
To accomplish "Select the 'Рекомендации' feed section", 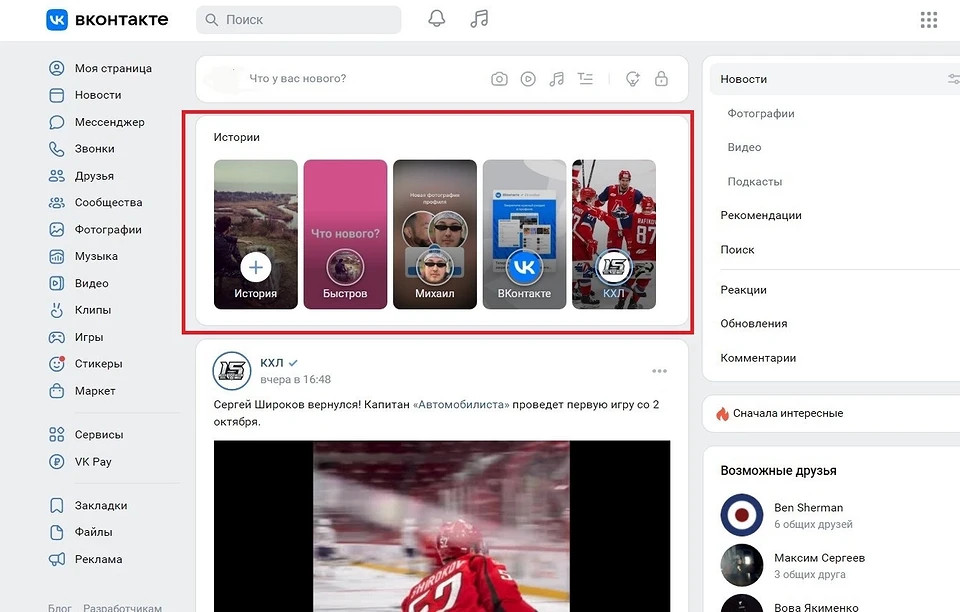I will (x=761, y=215).
